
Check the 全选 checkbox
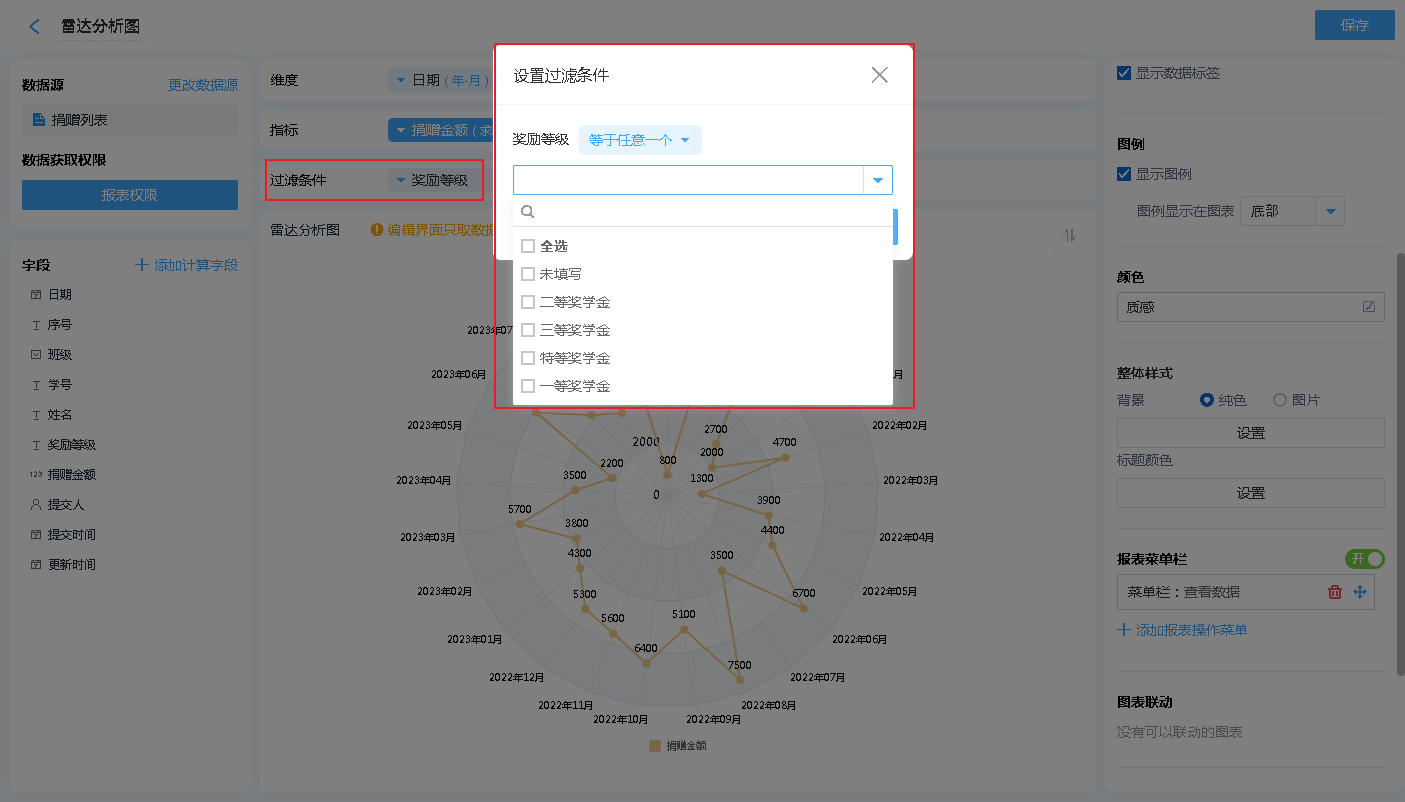(x=528, y=246)
